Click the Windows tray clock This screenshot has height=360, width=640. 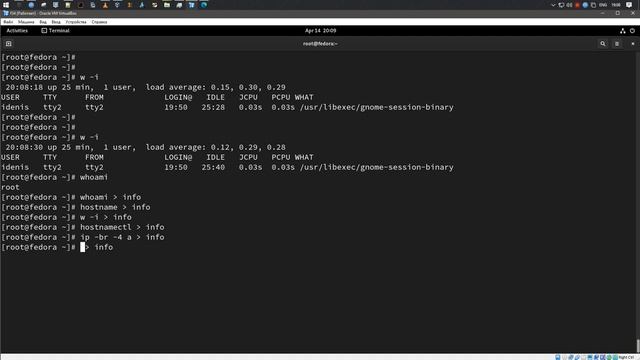pos(616,5)
